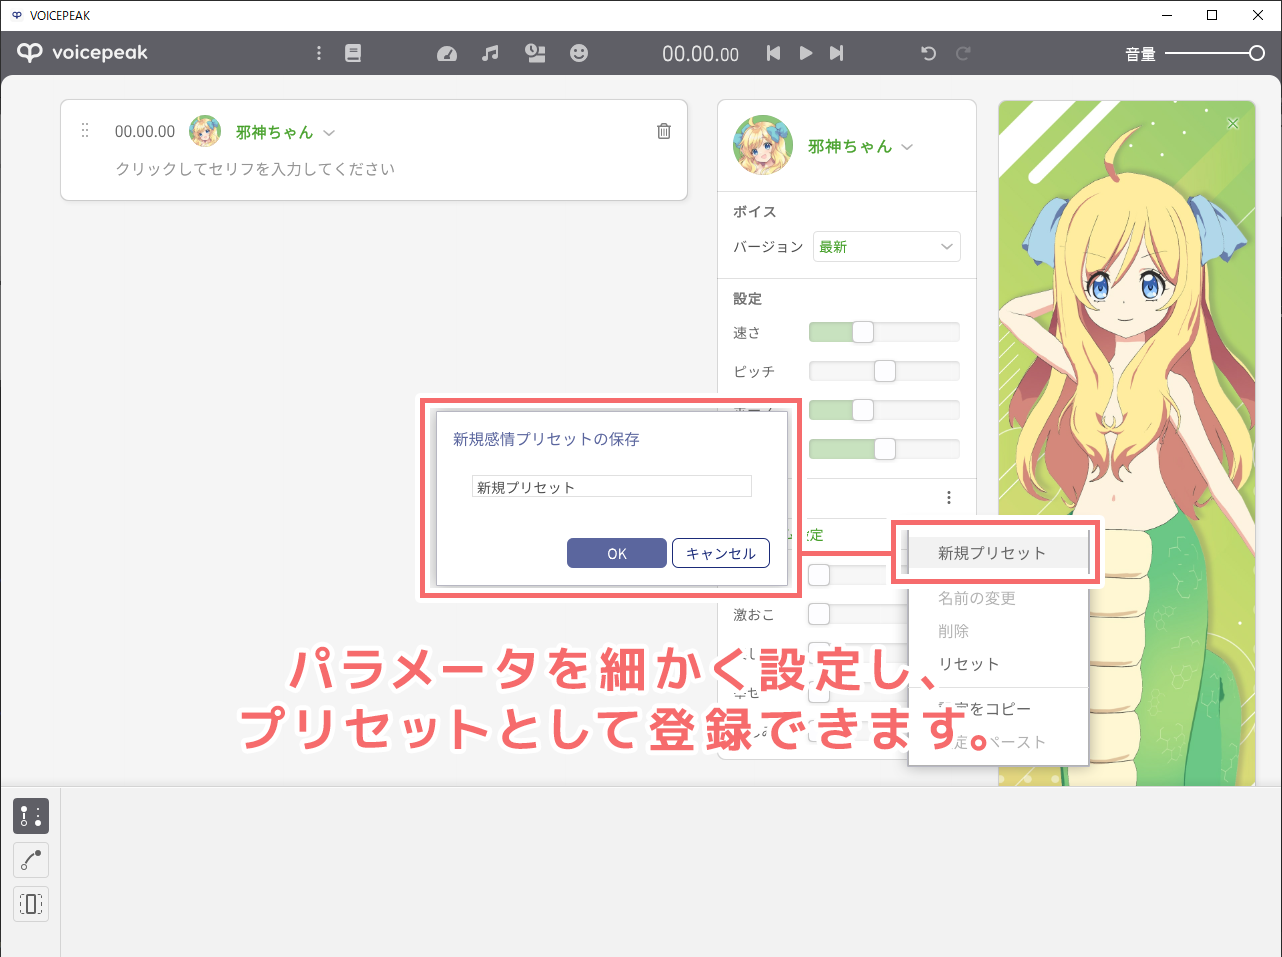The image size is (1282, 957).
Task: Open the three-dot menu in the top toolbar
Action: [x=319, y=53]
